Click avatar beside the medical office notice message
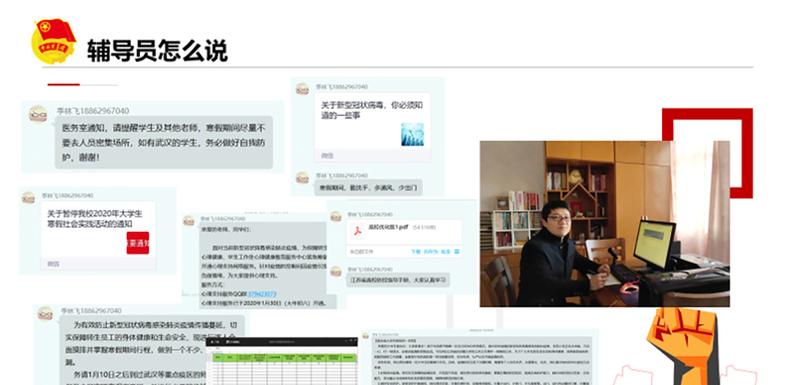The image size is (795, 385). [x=38, y=115]
